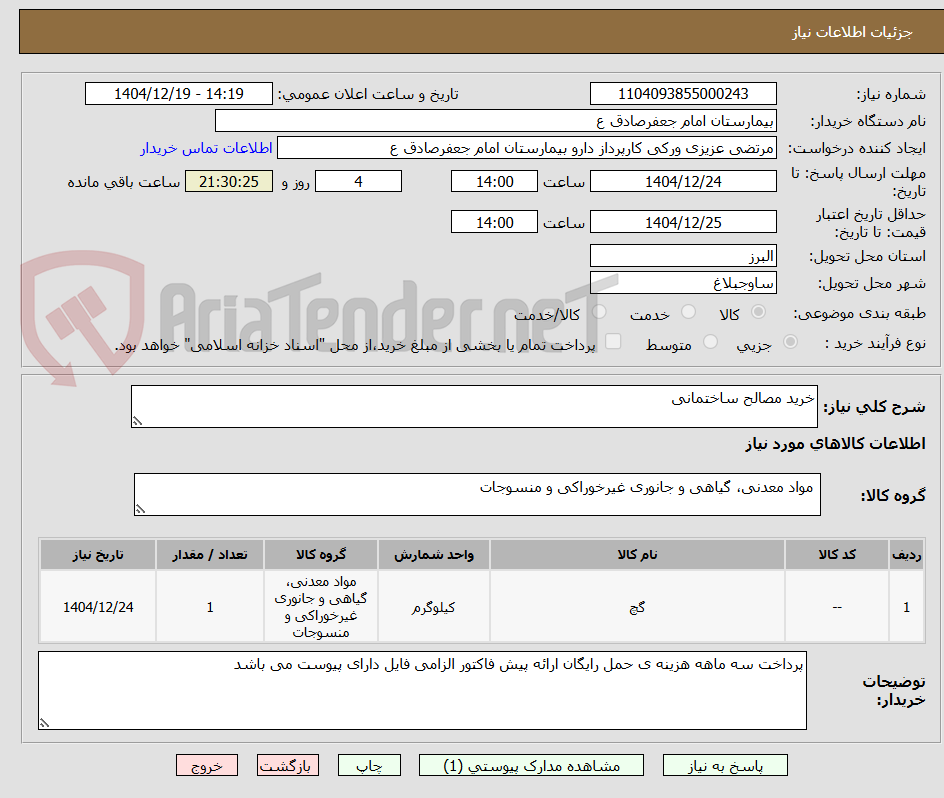Click the ردیف column header

(907, 555)
